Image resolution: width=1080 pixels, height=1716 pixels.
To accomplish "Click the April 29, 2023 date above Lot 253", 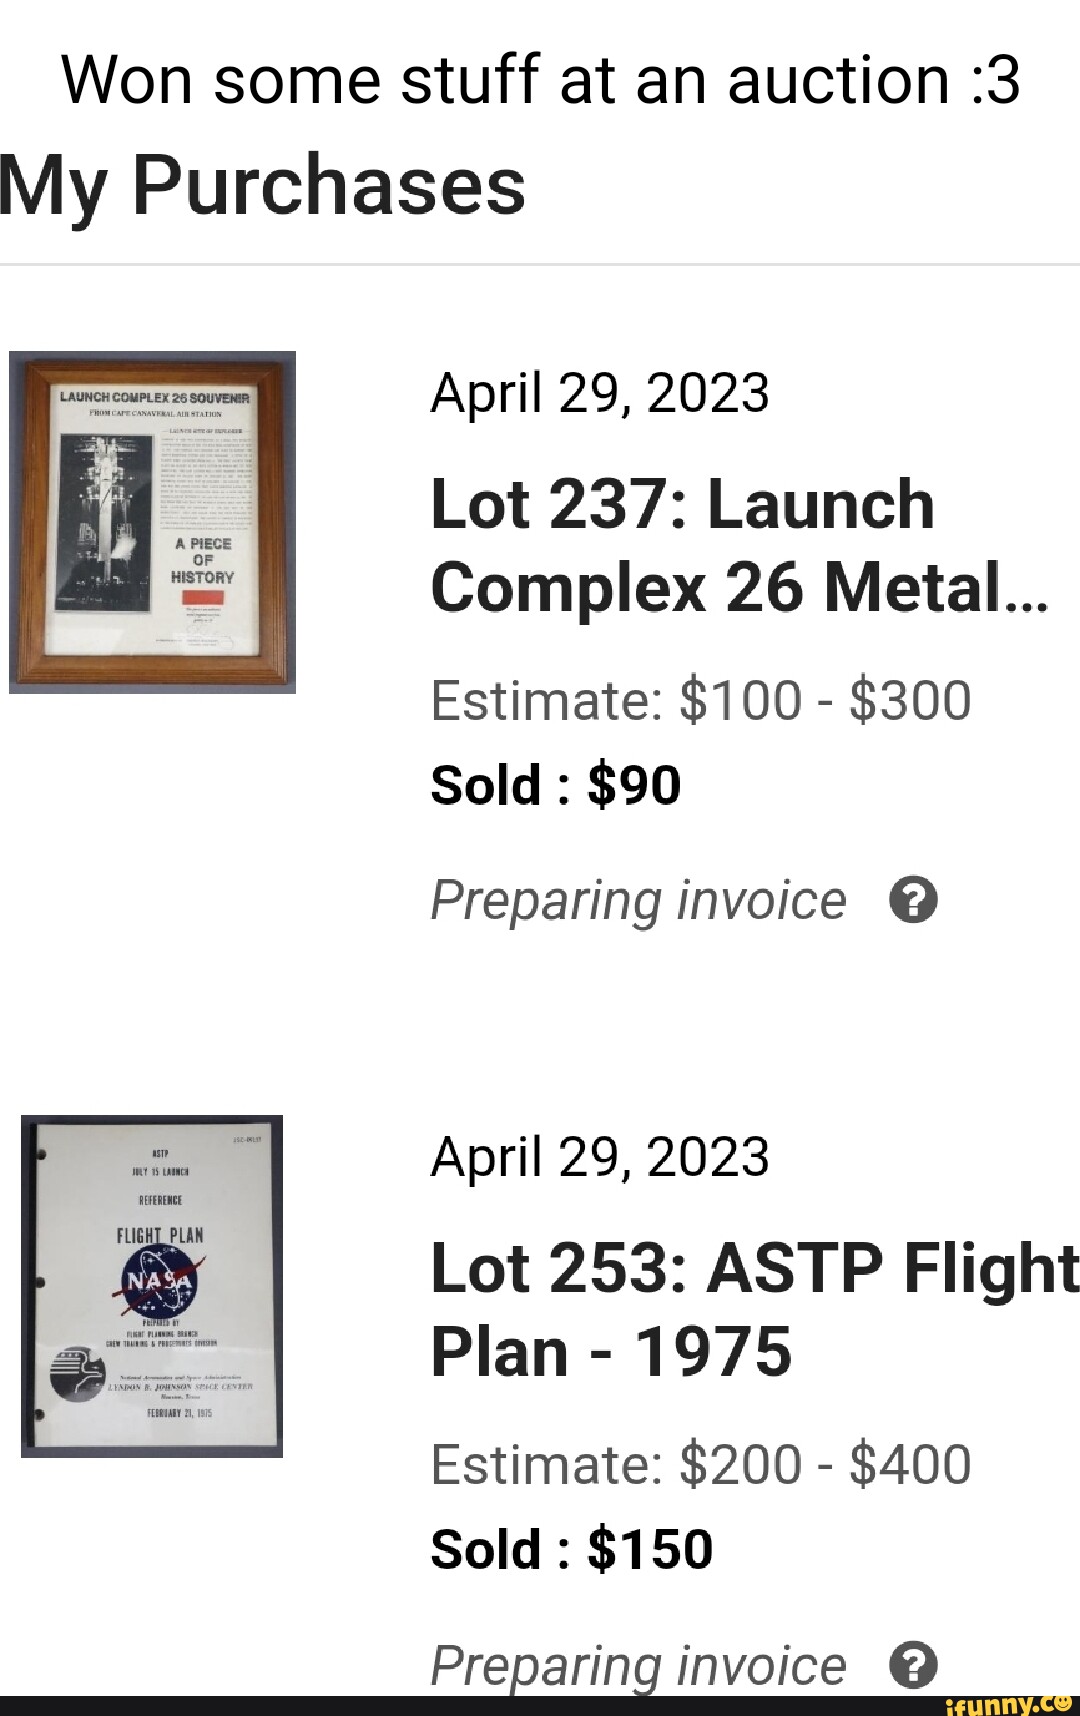I will tap(599, 1157).
